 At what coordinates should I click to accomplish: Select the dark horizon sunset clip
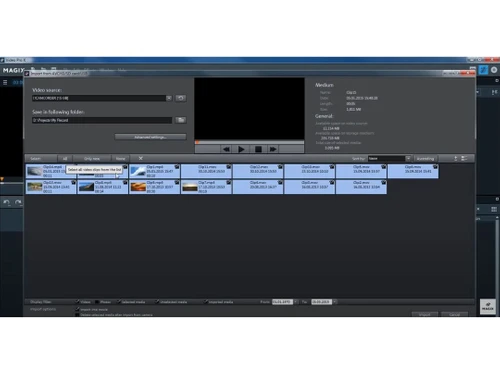[190, 187]
